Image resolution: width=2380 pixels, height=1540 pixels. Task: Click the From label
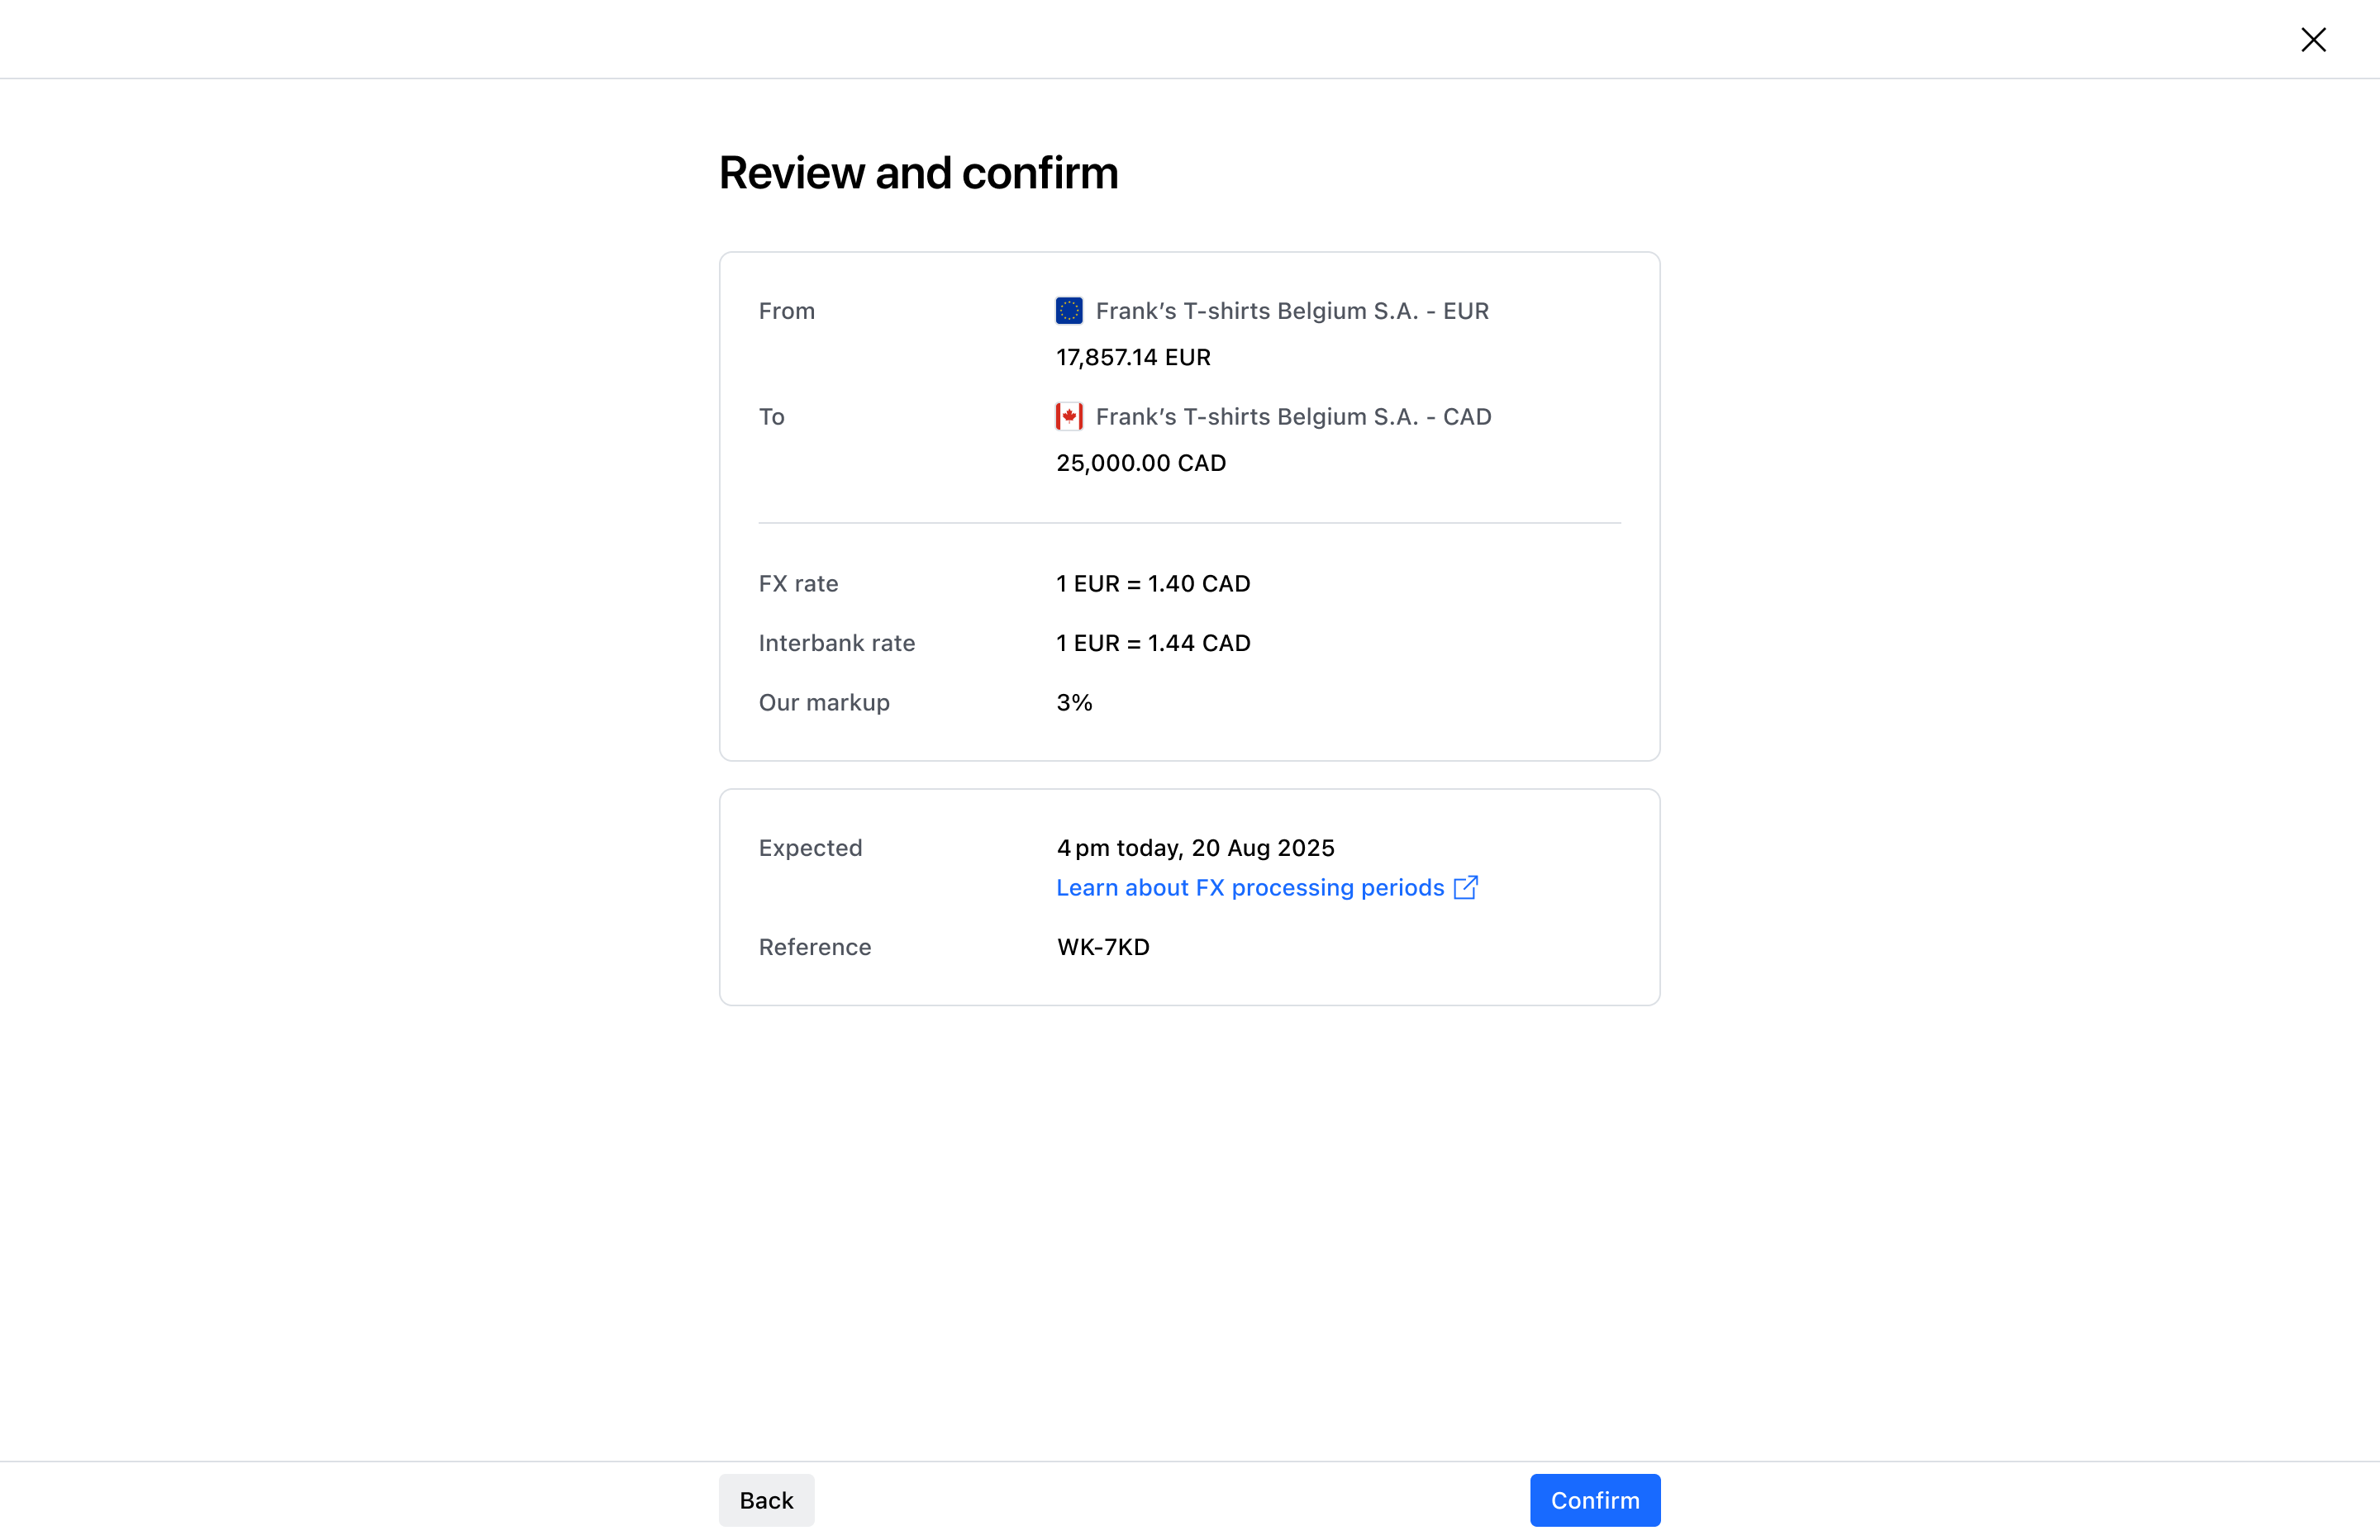click(x=787, y=311)
